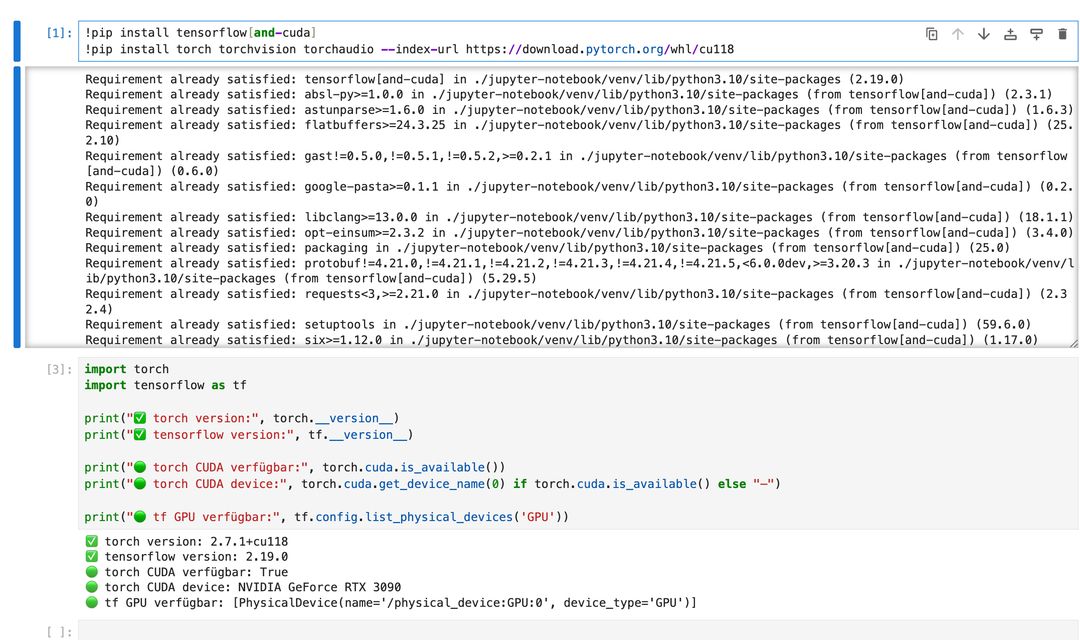
Task: Click the gast requirement satisfied output line
Action: coord(577,163)
